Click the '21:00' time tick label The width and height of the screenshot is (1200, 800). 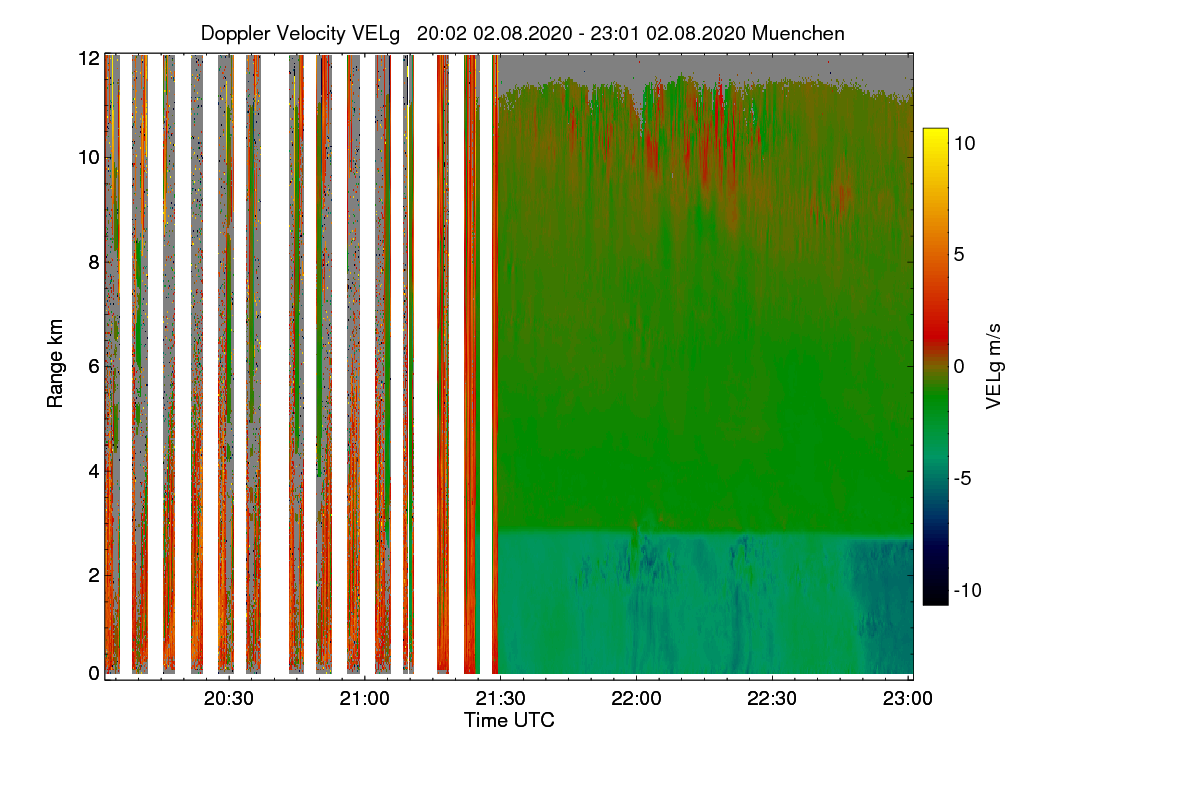[x=365, y=697]
